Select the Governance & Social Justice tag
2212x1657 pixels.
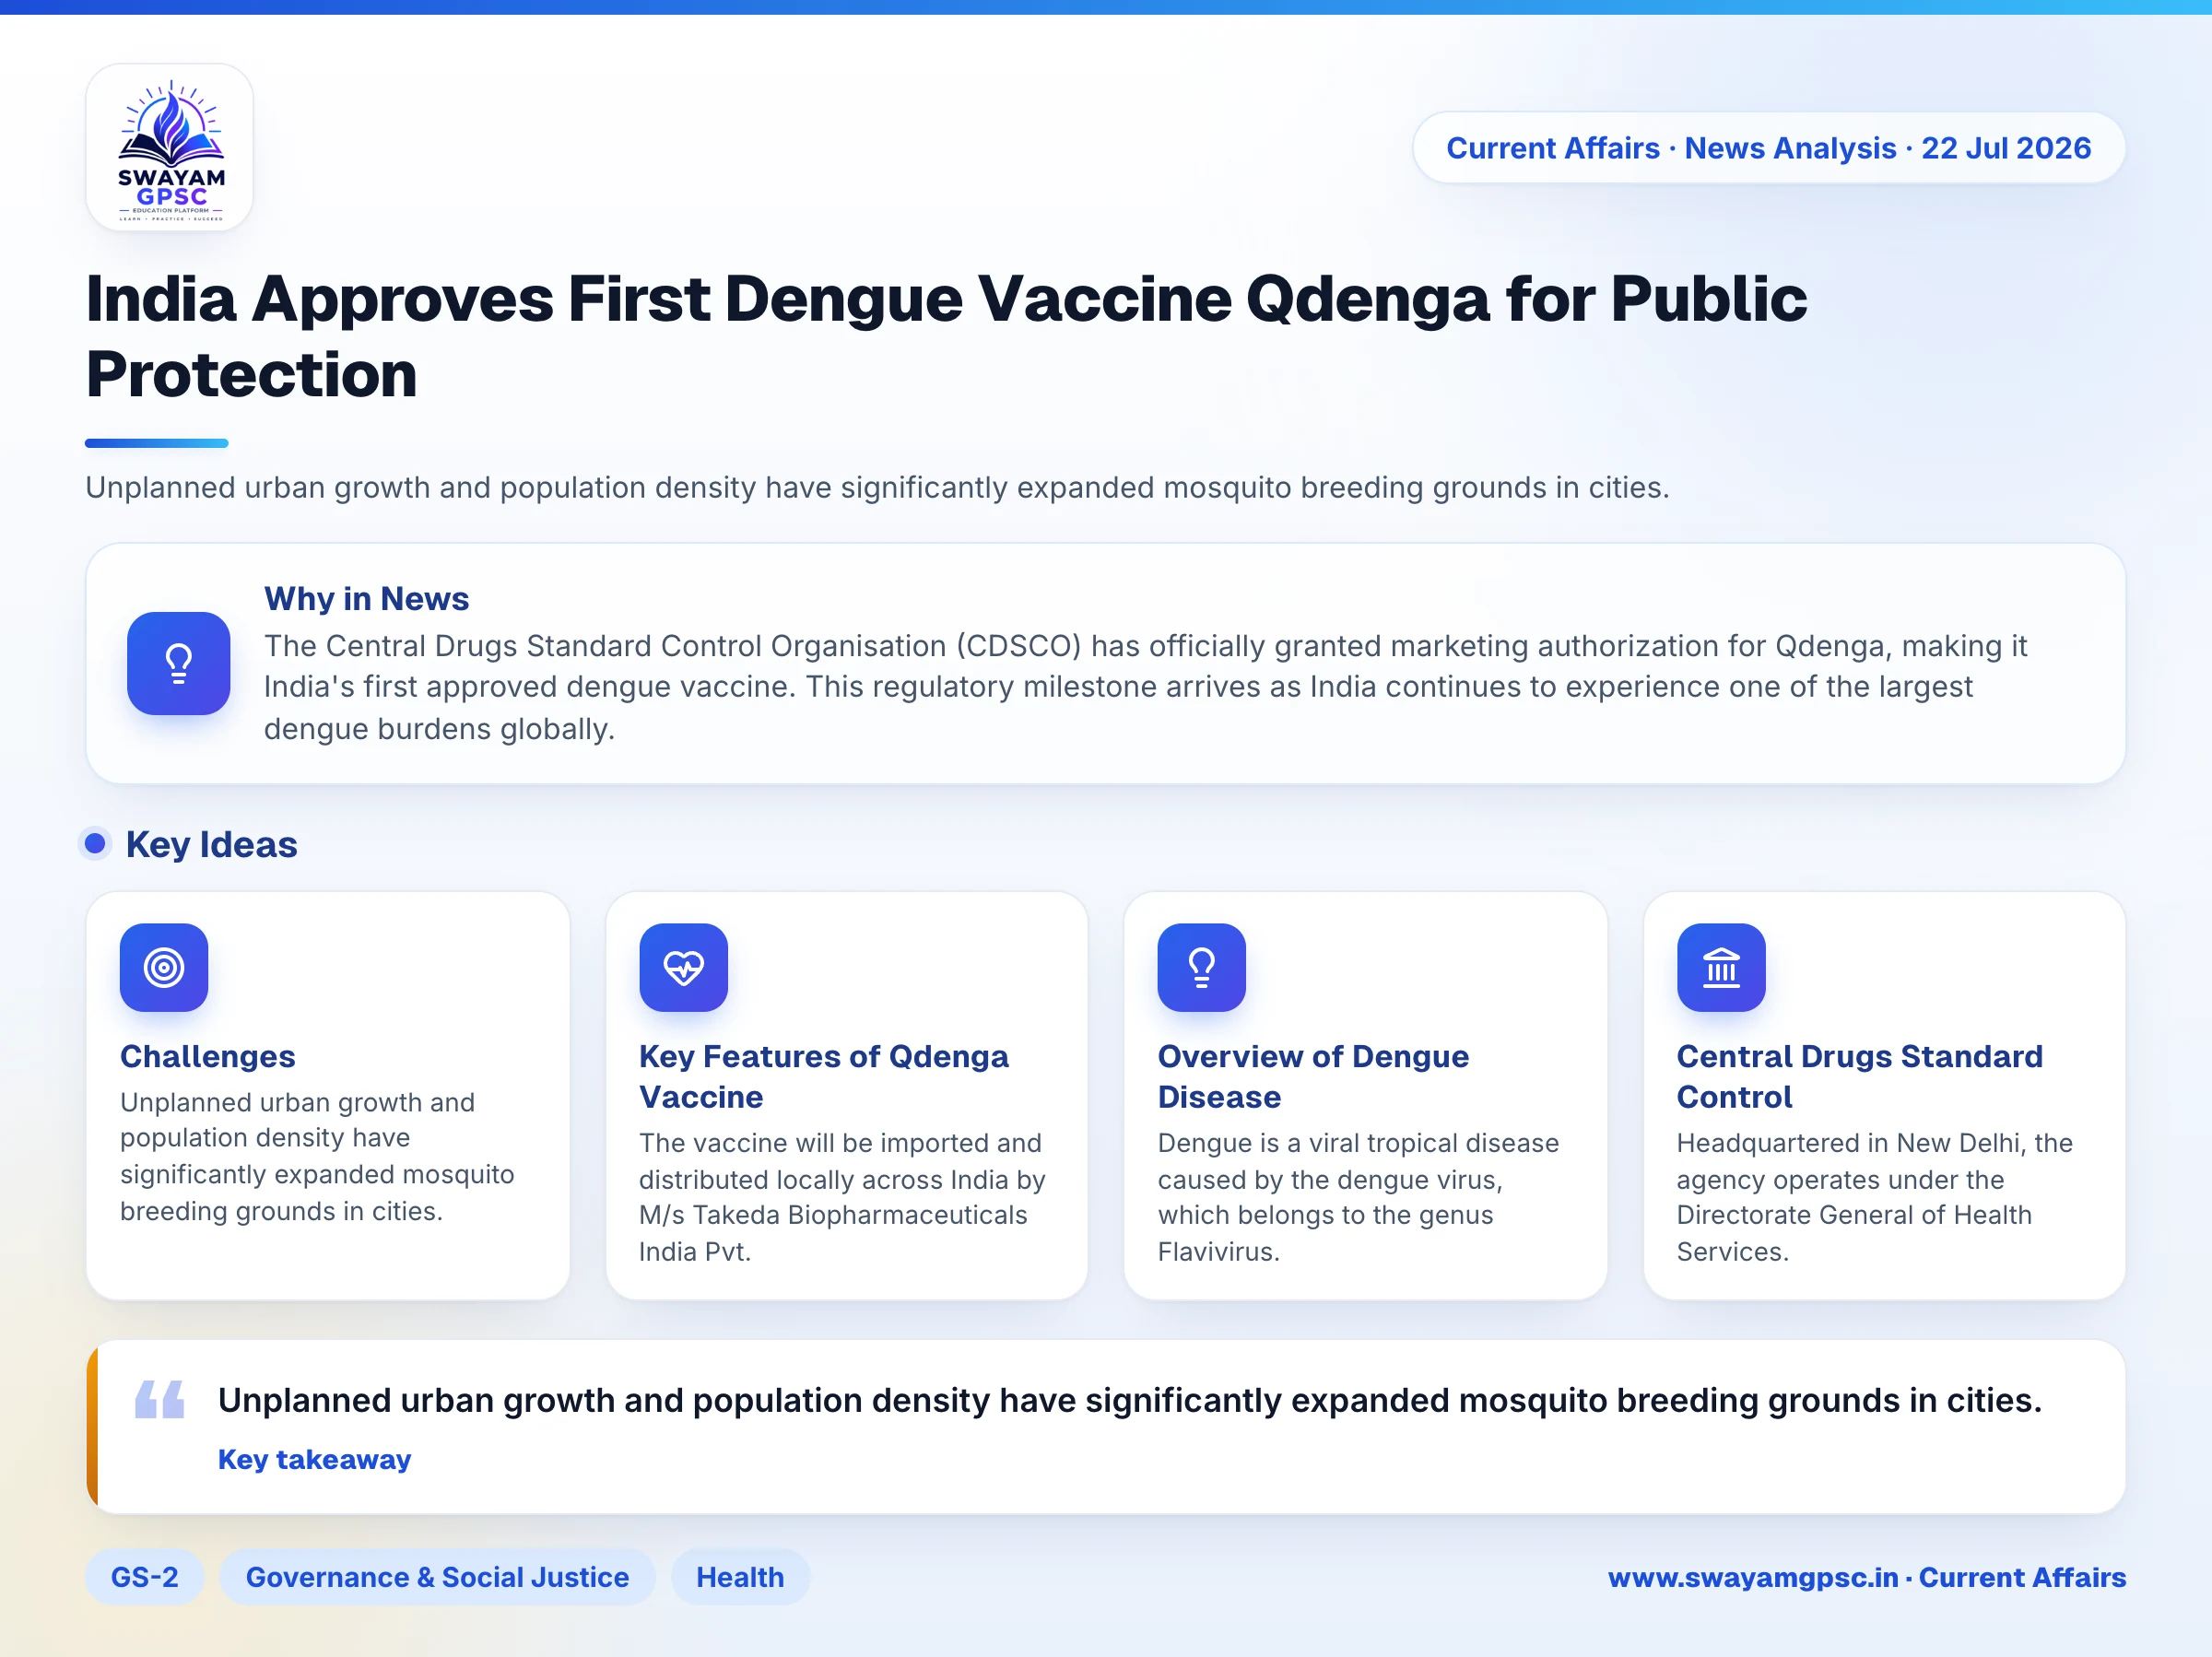(437, 1577)
